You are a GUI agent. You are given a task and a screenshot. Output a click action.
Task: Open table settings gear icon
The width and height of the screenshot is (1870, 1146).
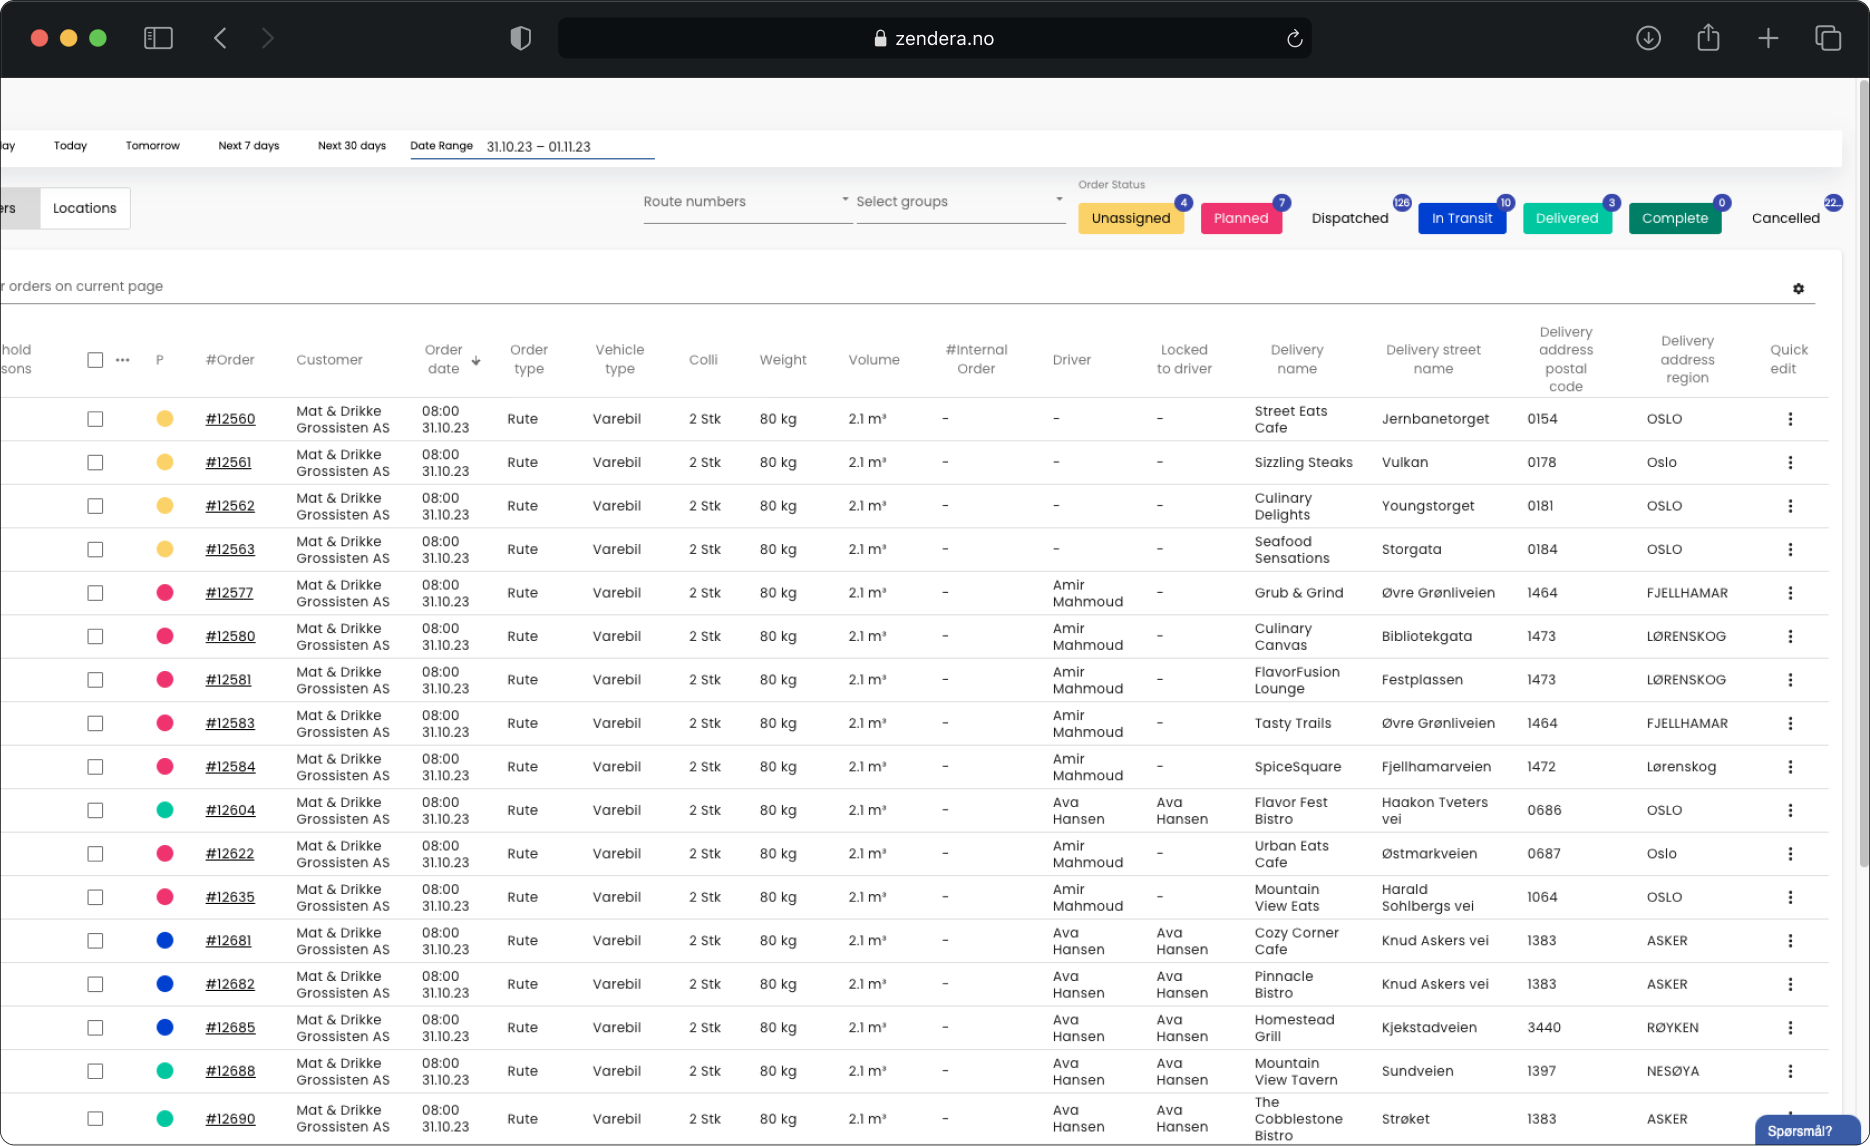click(1798, 289)
